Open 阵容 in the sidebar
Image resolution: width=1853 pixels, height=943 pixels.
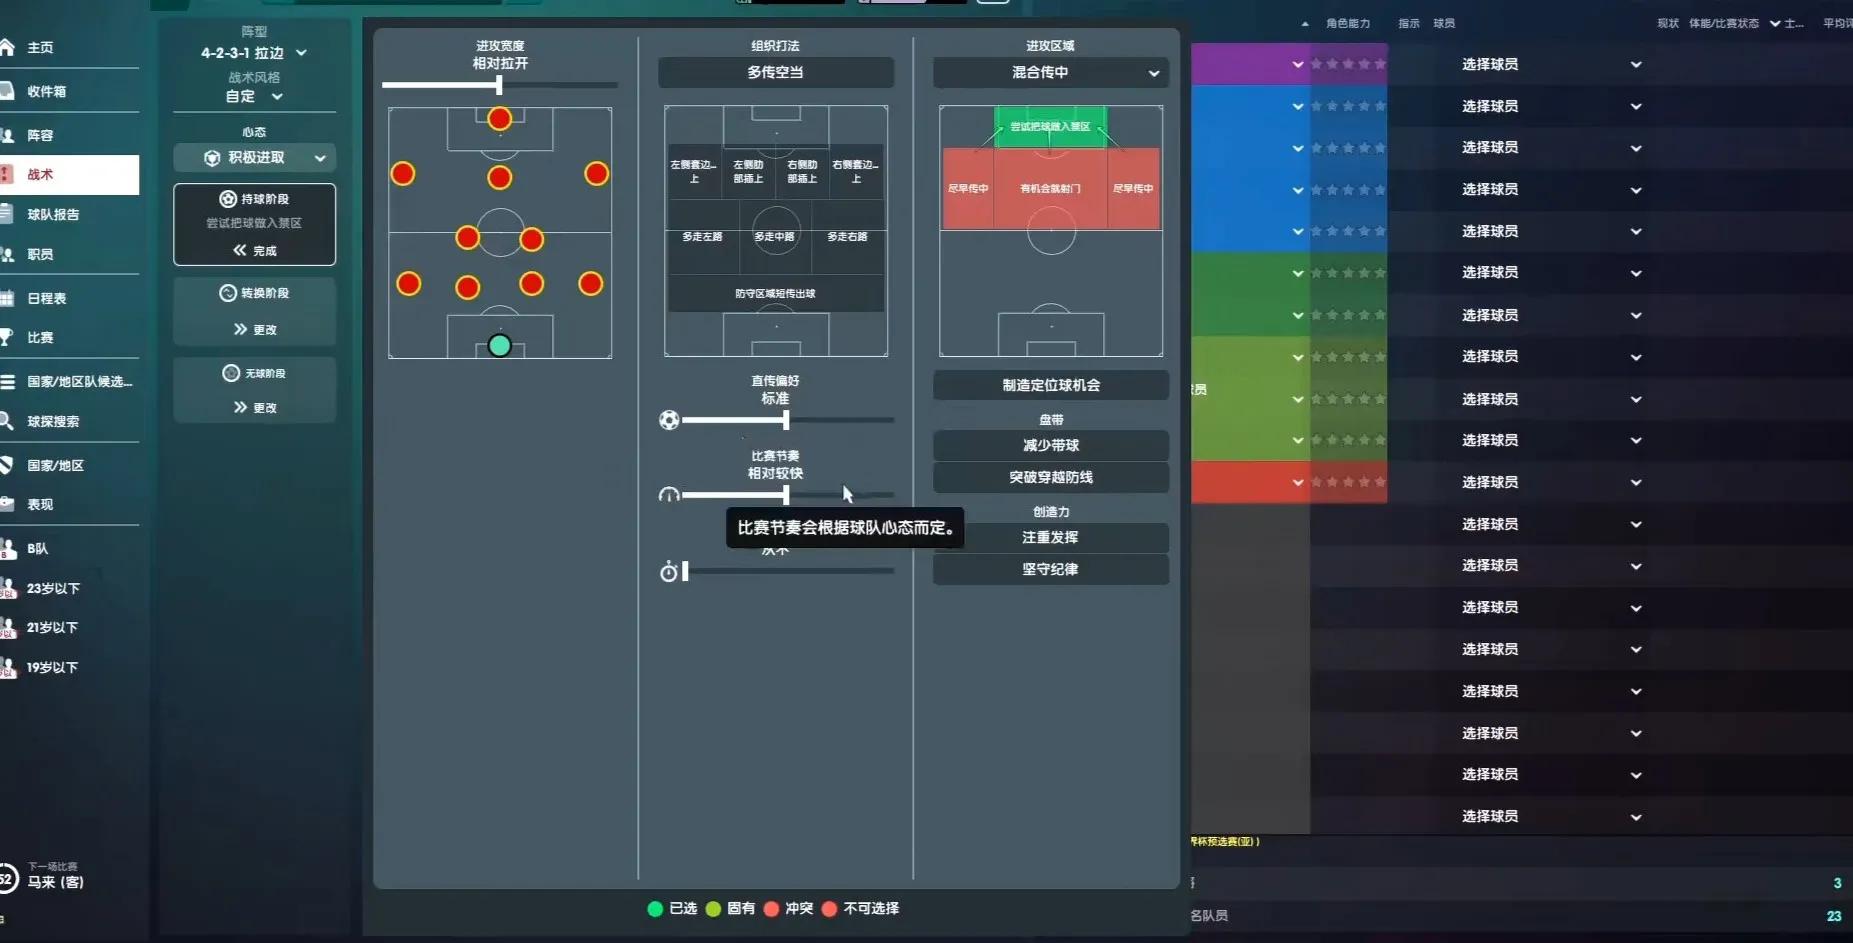tap(41, 136)
